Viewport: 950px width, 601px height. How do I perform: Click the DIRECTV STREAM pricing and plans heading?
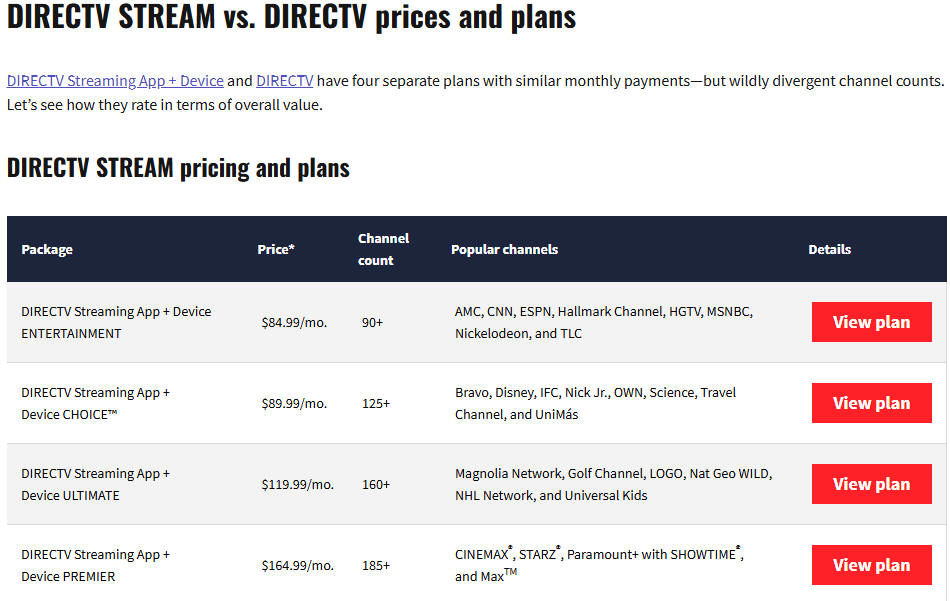click(x=178, y=168)
